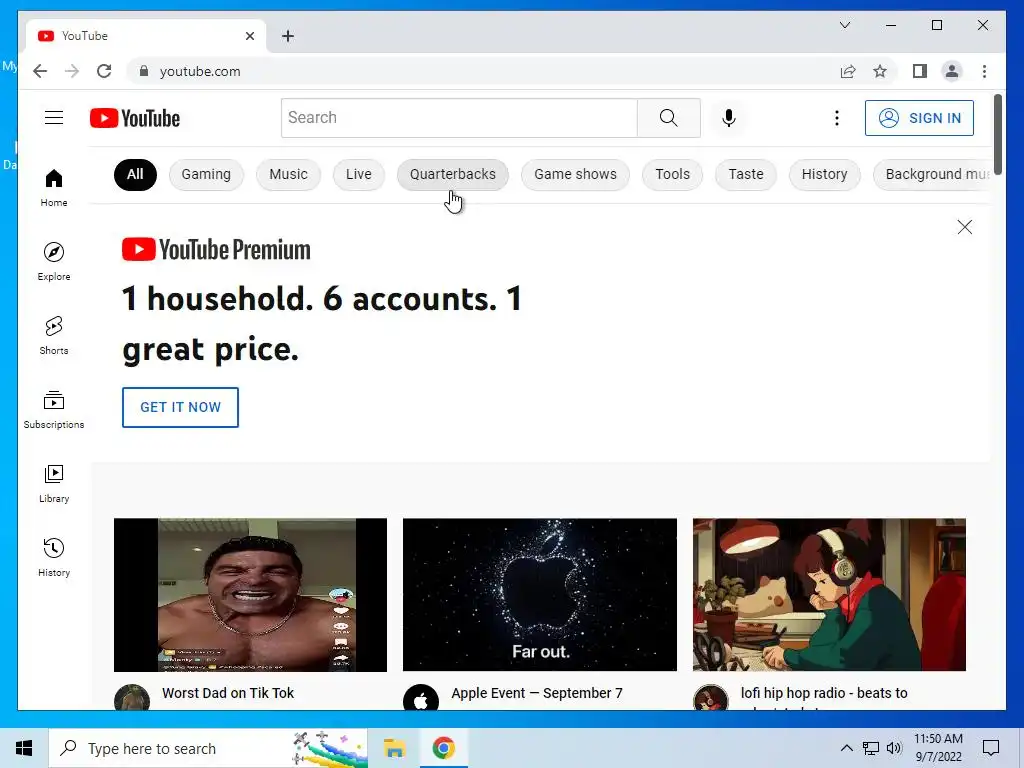Open the volume tray icon

894,748
